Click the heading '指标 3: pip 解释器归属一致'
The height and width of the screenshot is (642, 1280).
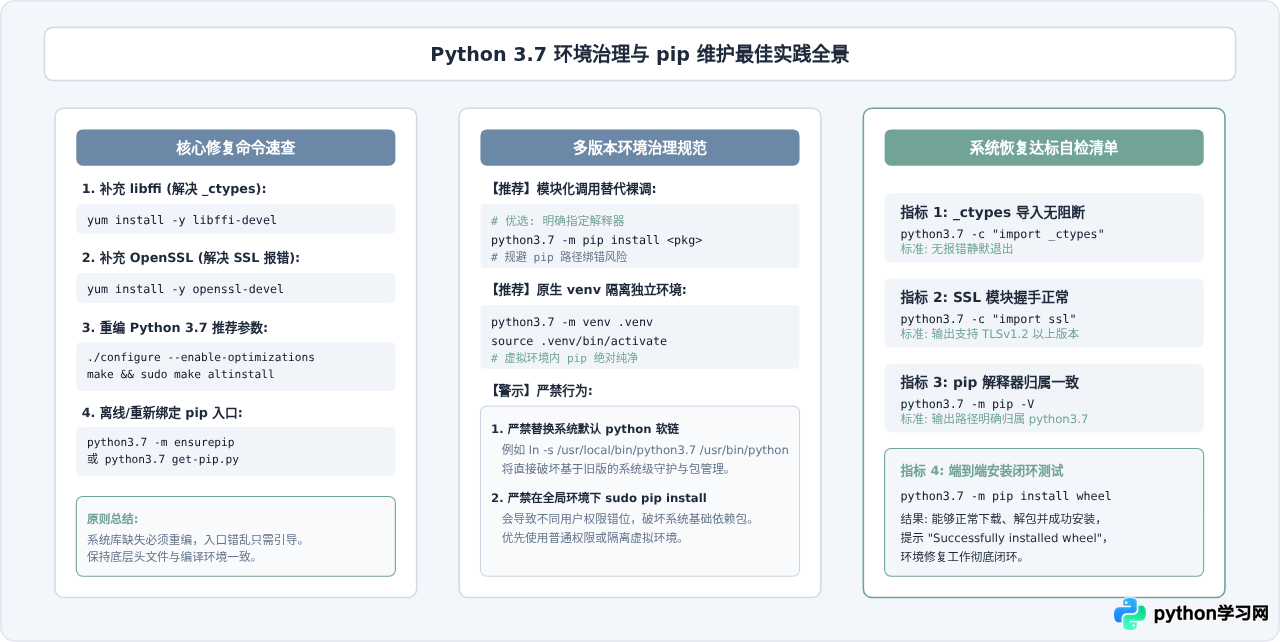pos(989,382)
